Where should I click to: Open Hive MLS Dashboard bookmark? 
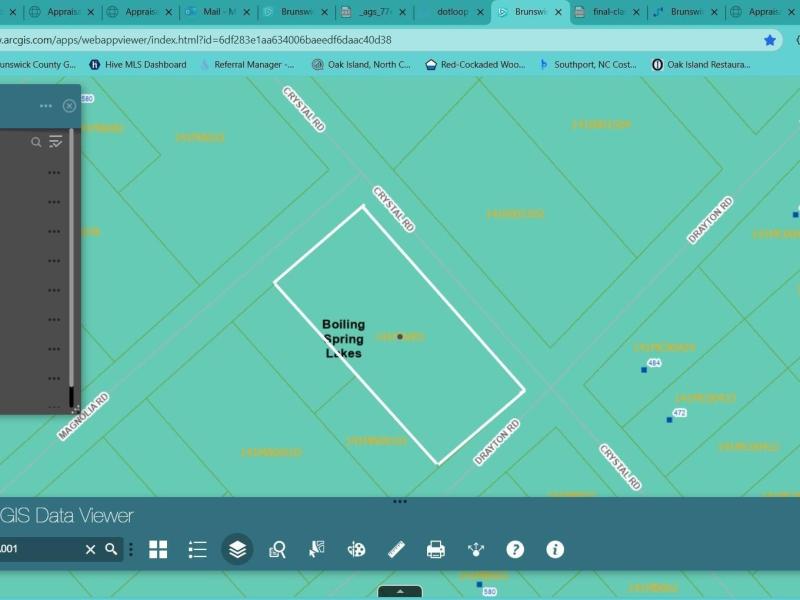pos(138,64)
